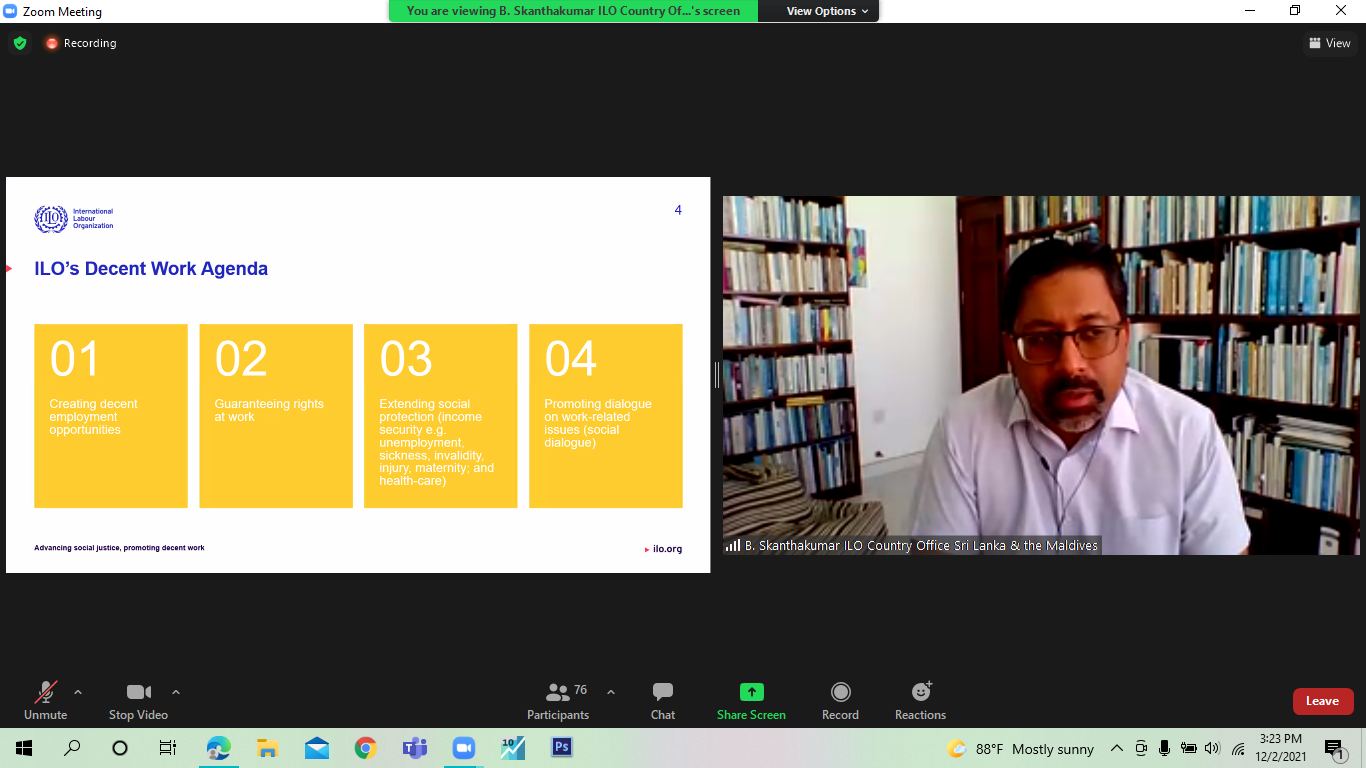1366x768 pixels.
Task: Click the shared slide content area
Action: click(358, 375)
